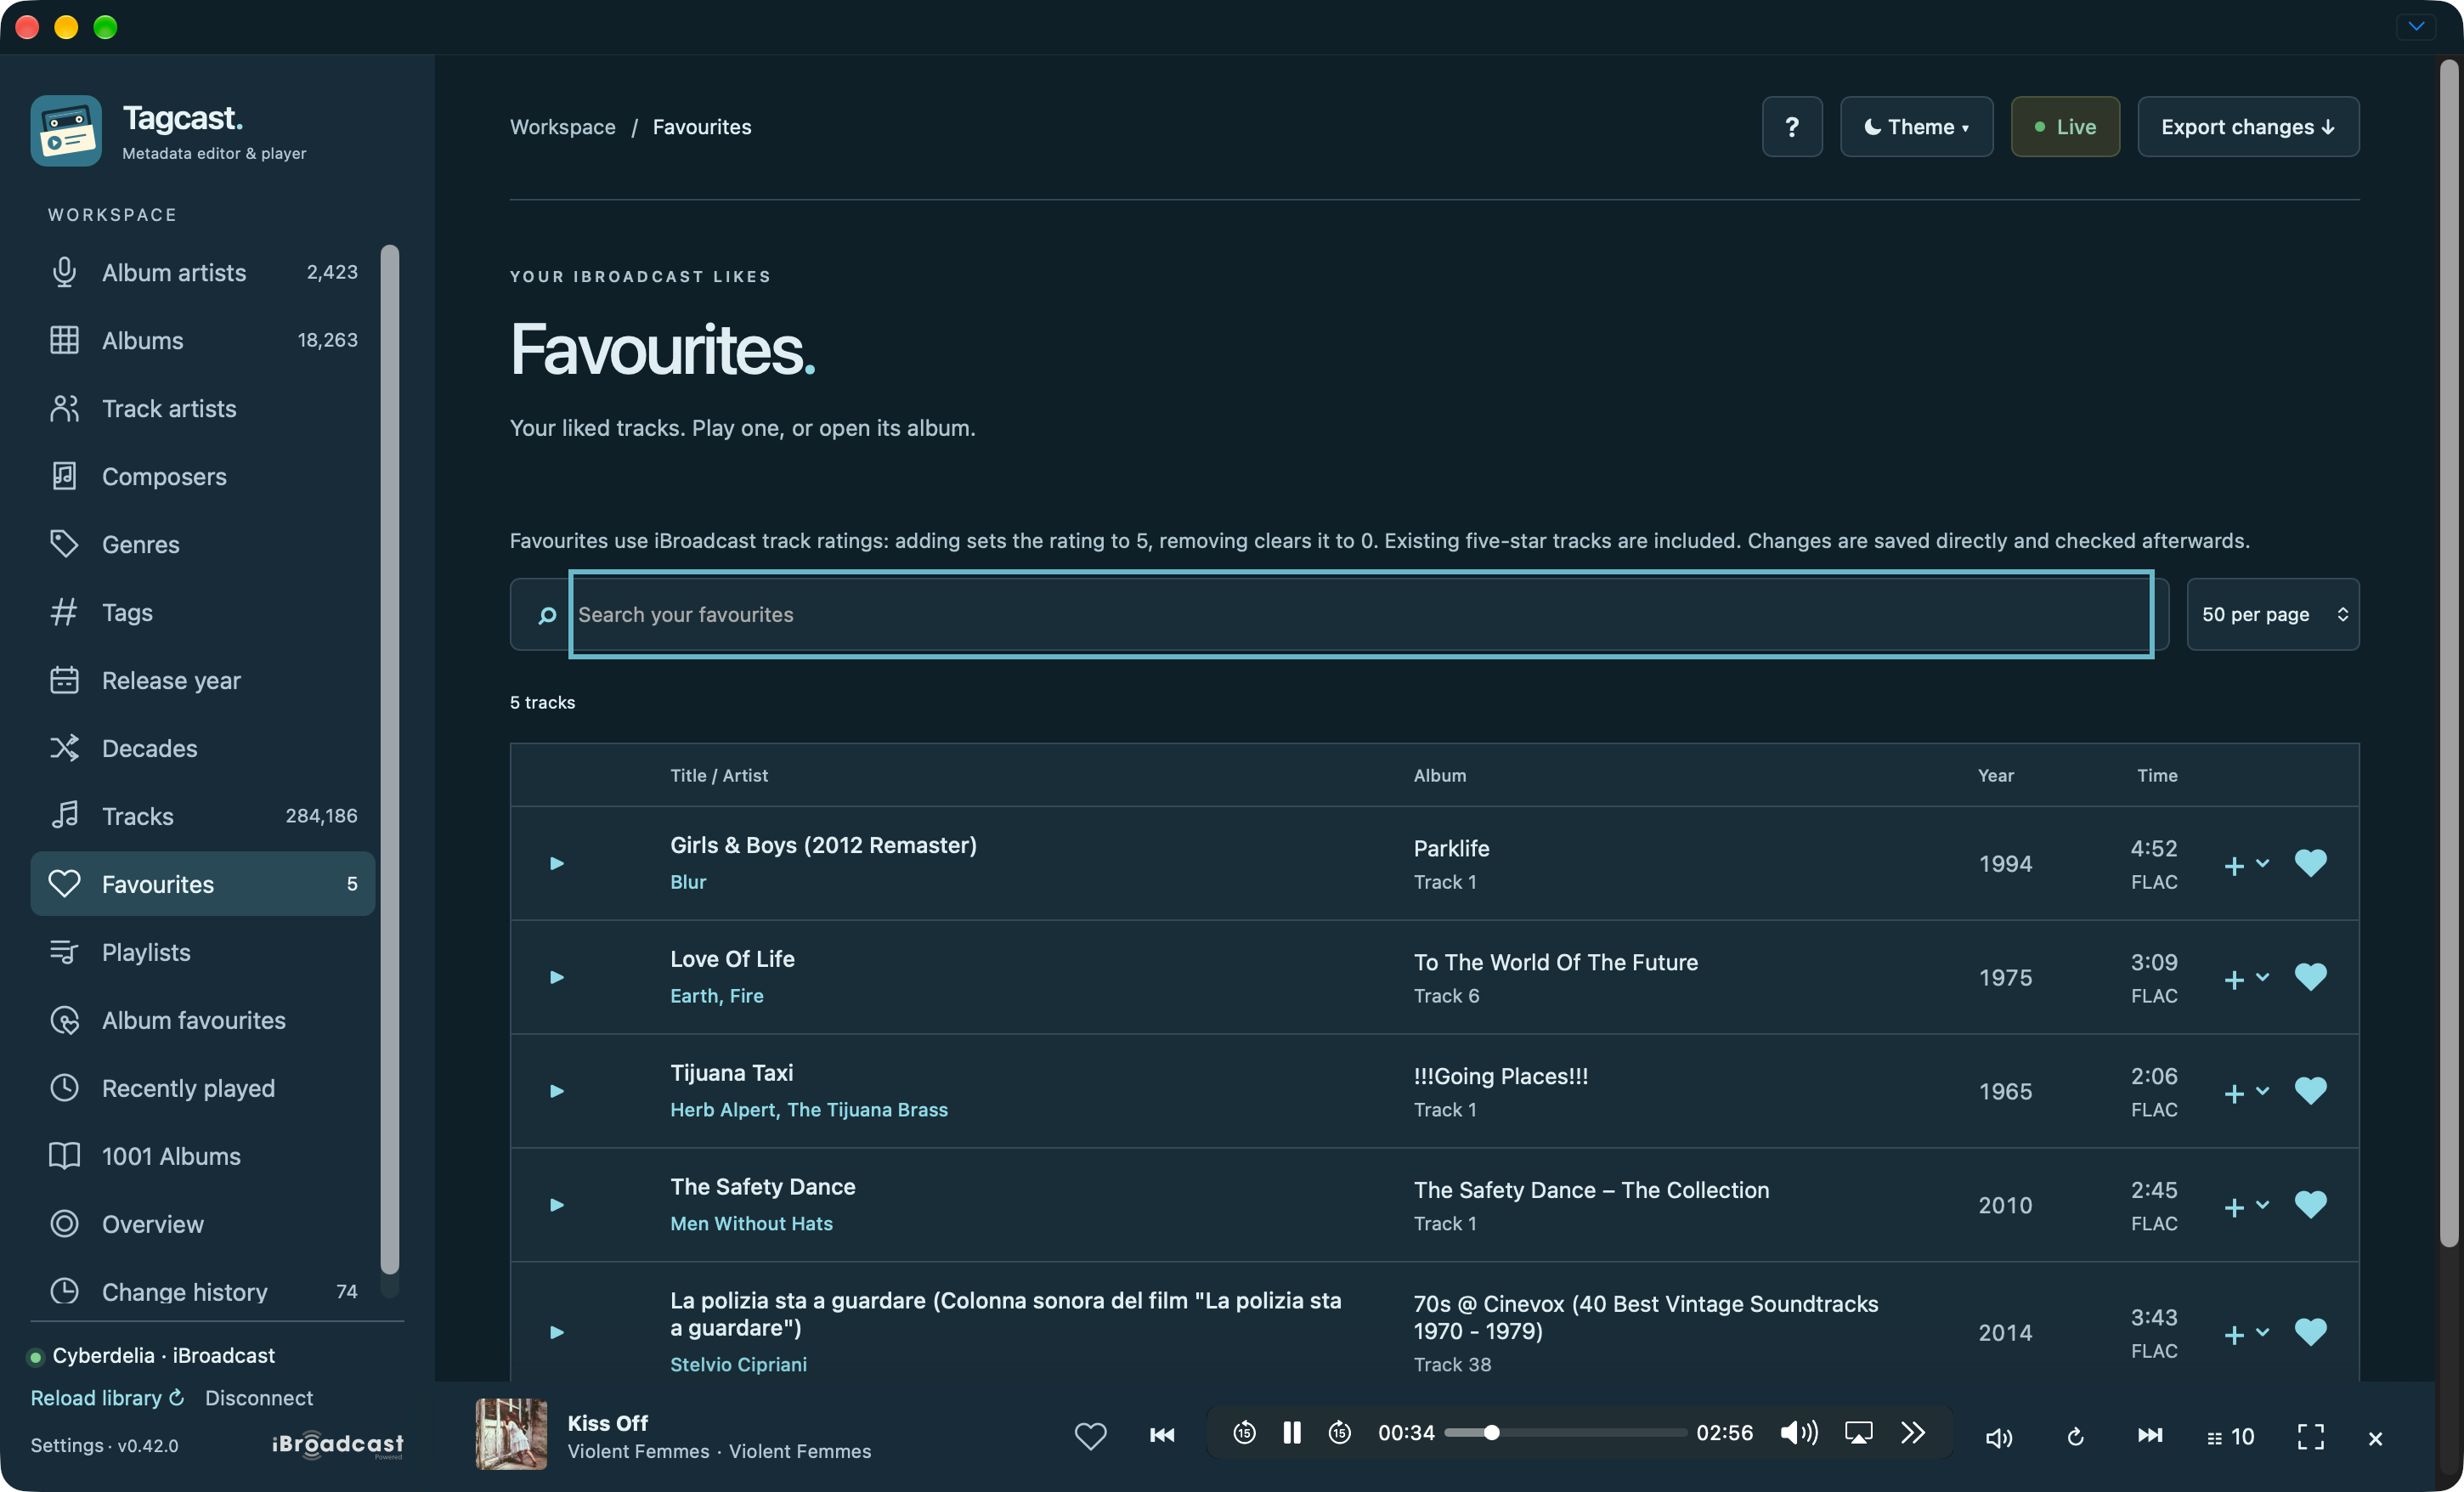
Task: Click the Tagcast cassette logo
Action: click(x=66, y=131)
